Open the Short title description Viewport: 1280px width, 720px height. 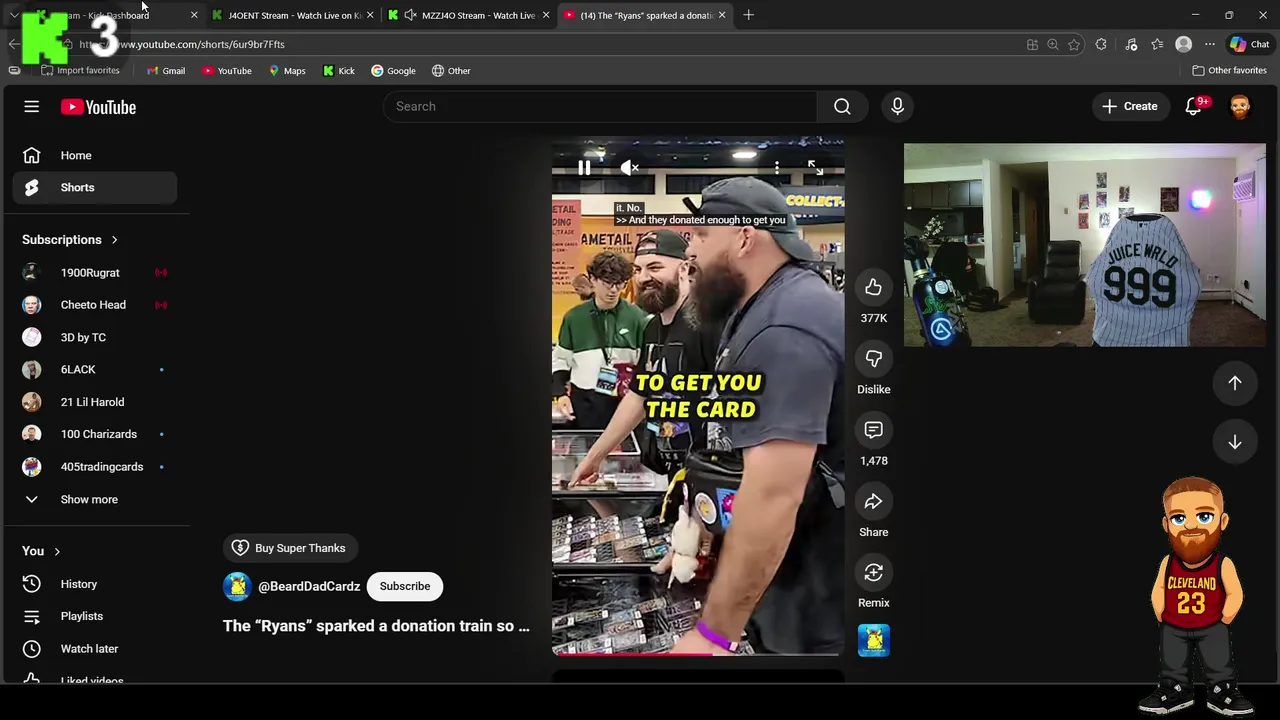point(376,626)
